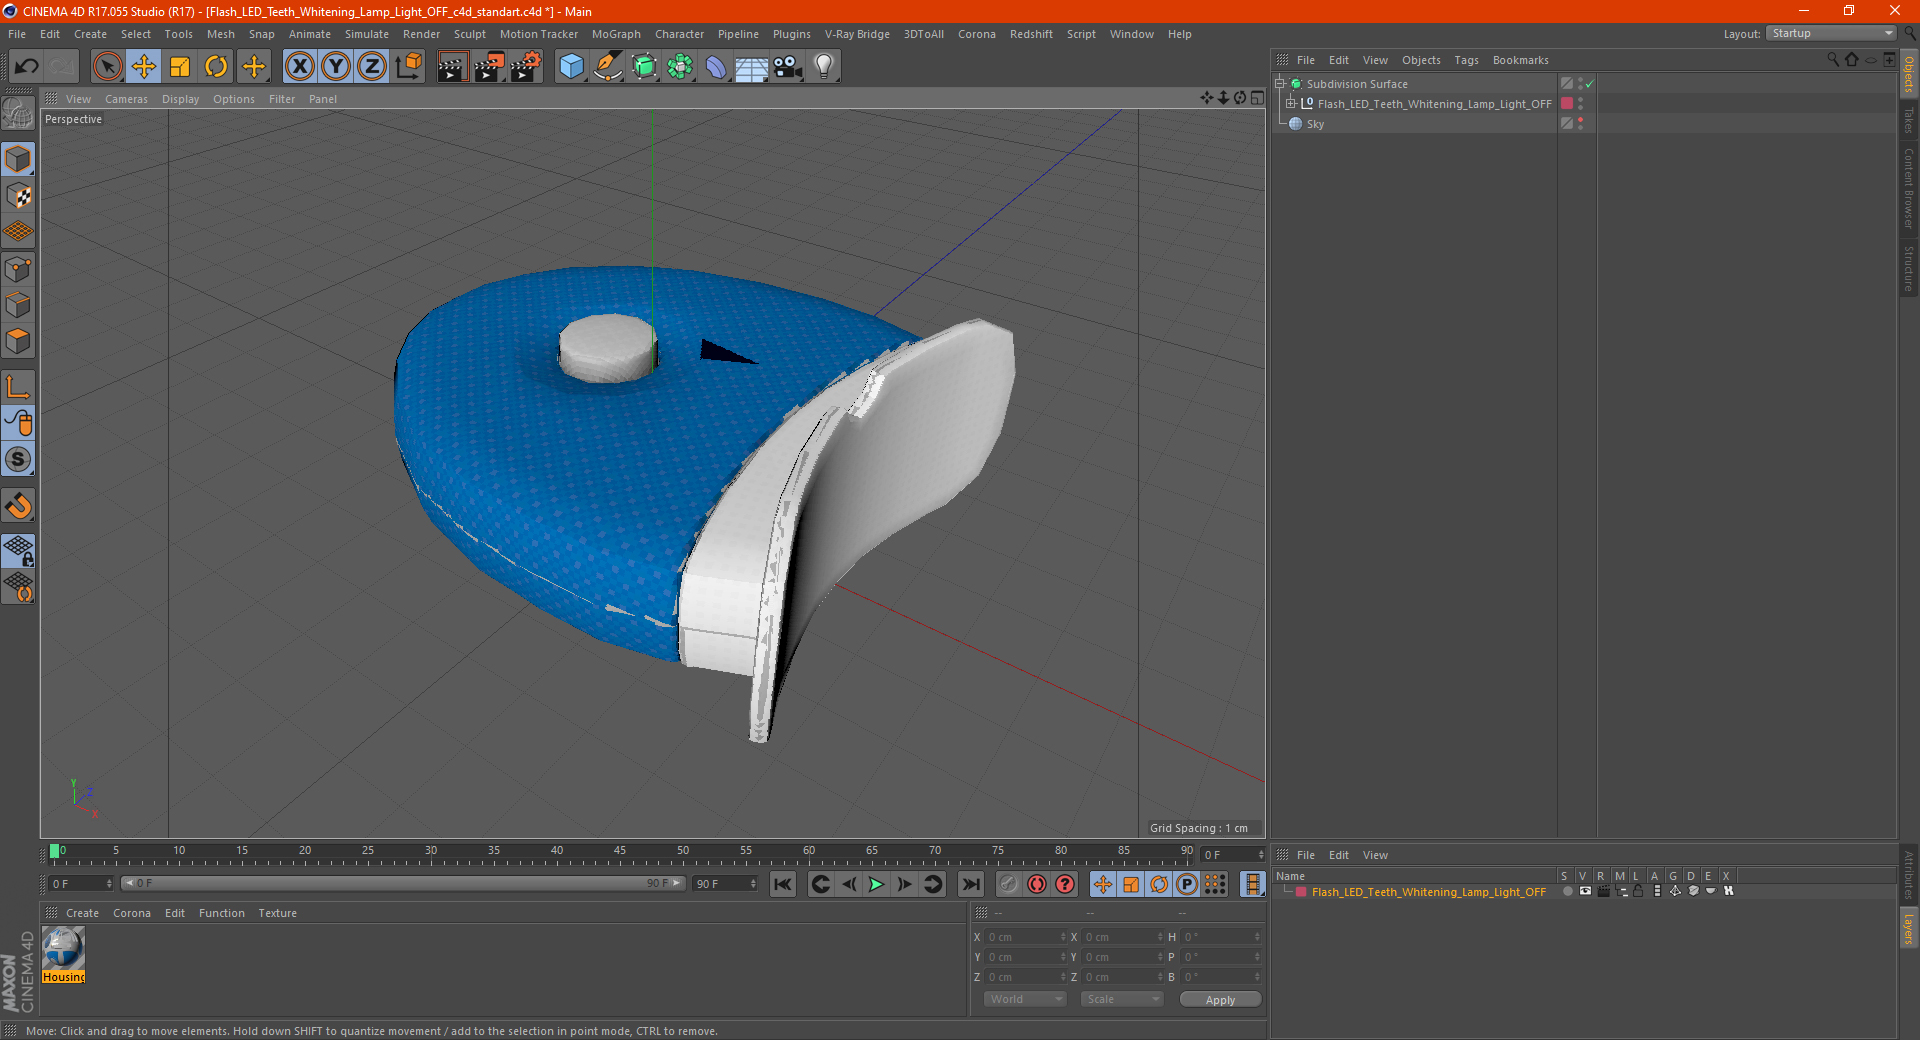Screen dimensions: 1920x1040
Task: Open the Spline pen tool icon
Action: tap(607, 67)
